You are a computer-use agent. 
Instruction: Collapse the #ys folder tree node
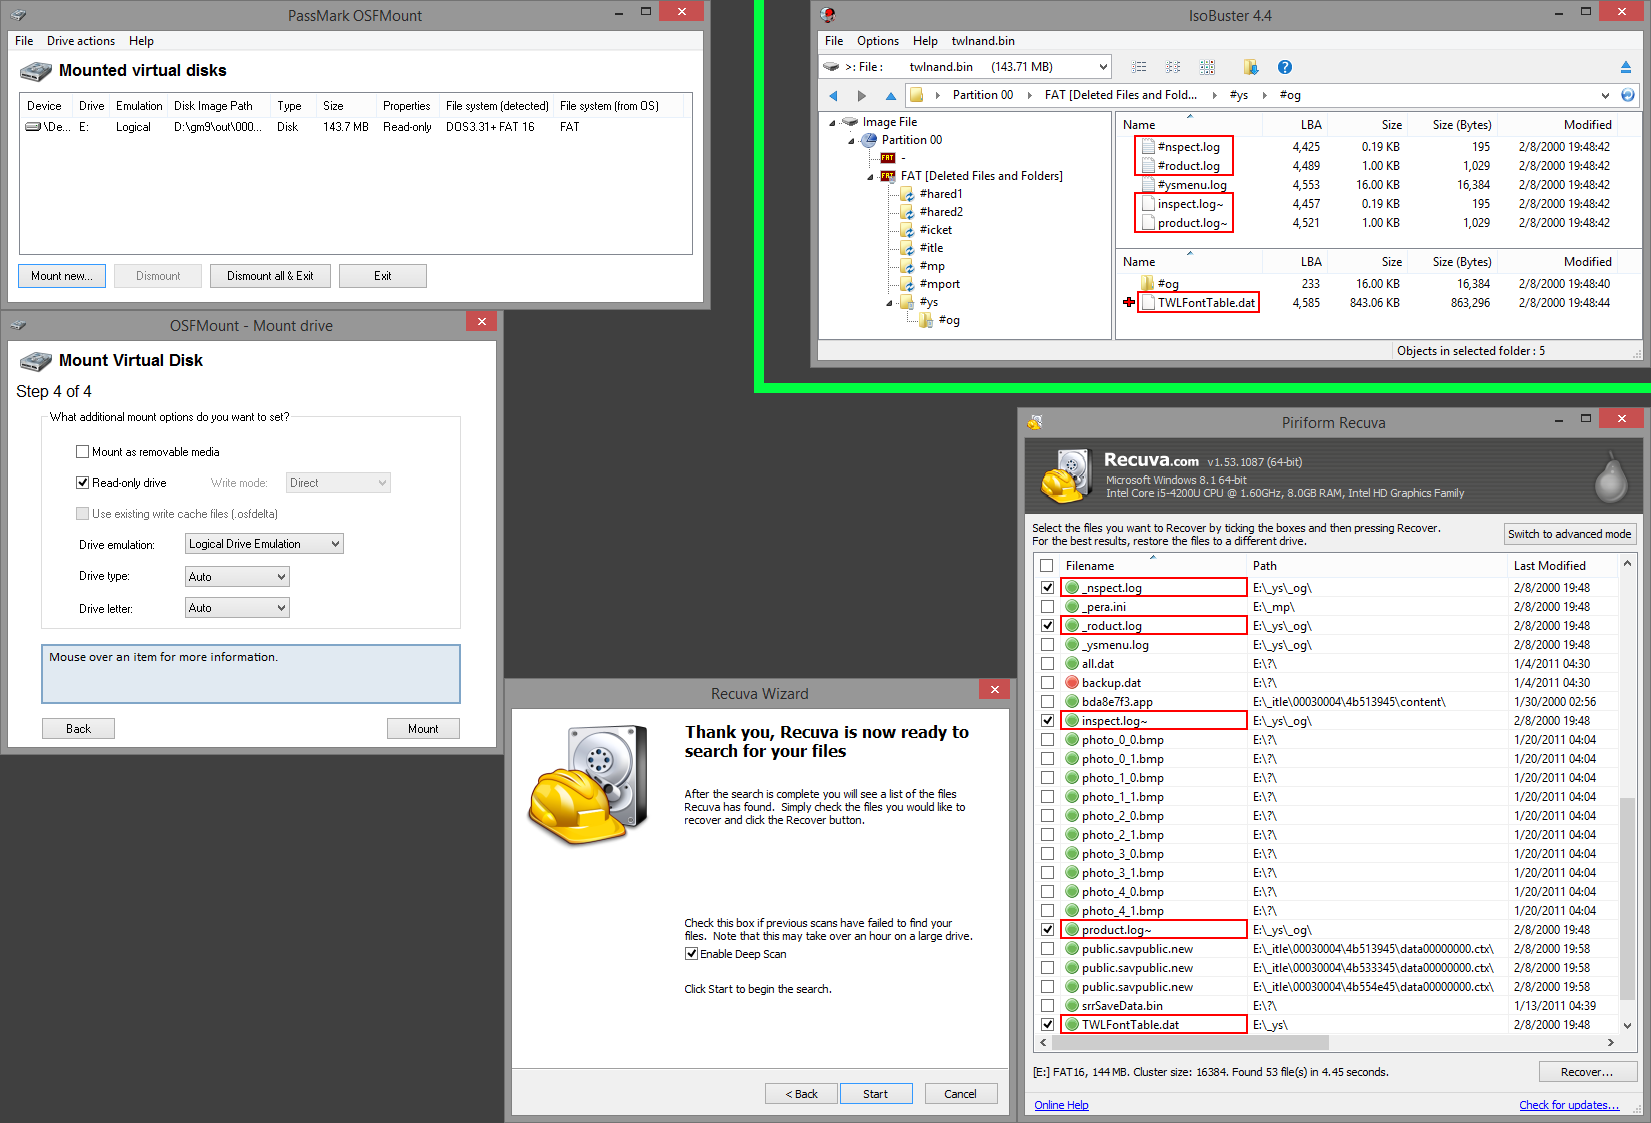[x=889, y=303]
